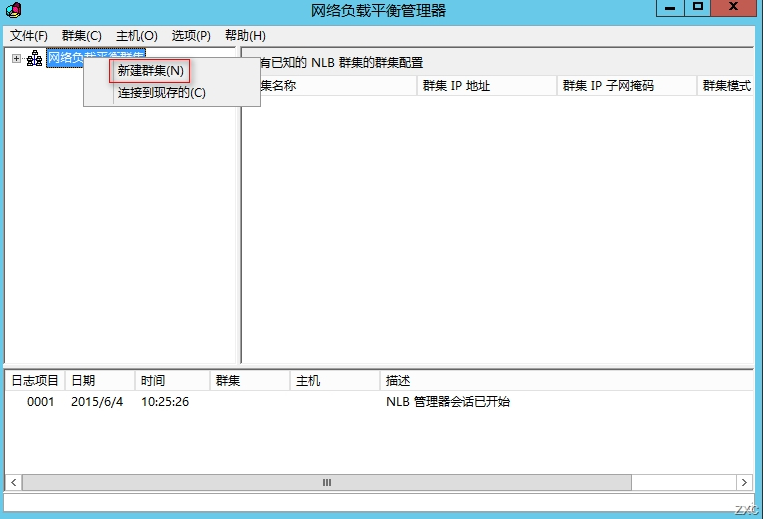Open the 文件(F) menu
The width and height of the screenshot is (763, 519).
[x=29, y=36]
